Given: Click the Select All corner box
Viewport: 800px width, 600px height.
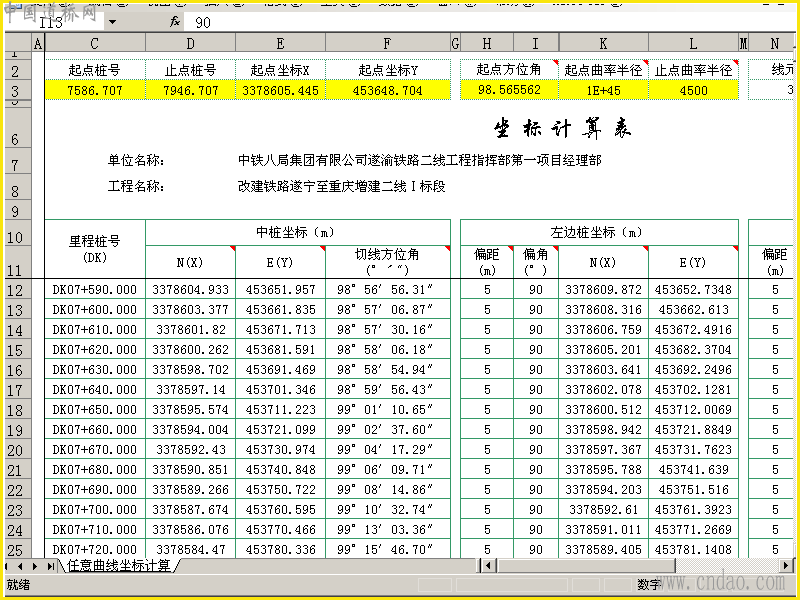Looking at the screenshot, I should [x=18, y=43].
